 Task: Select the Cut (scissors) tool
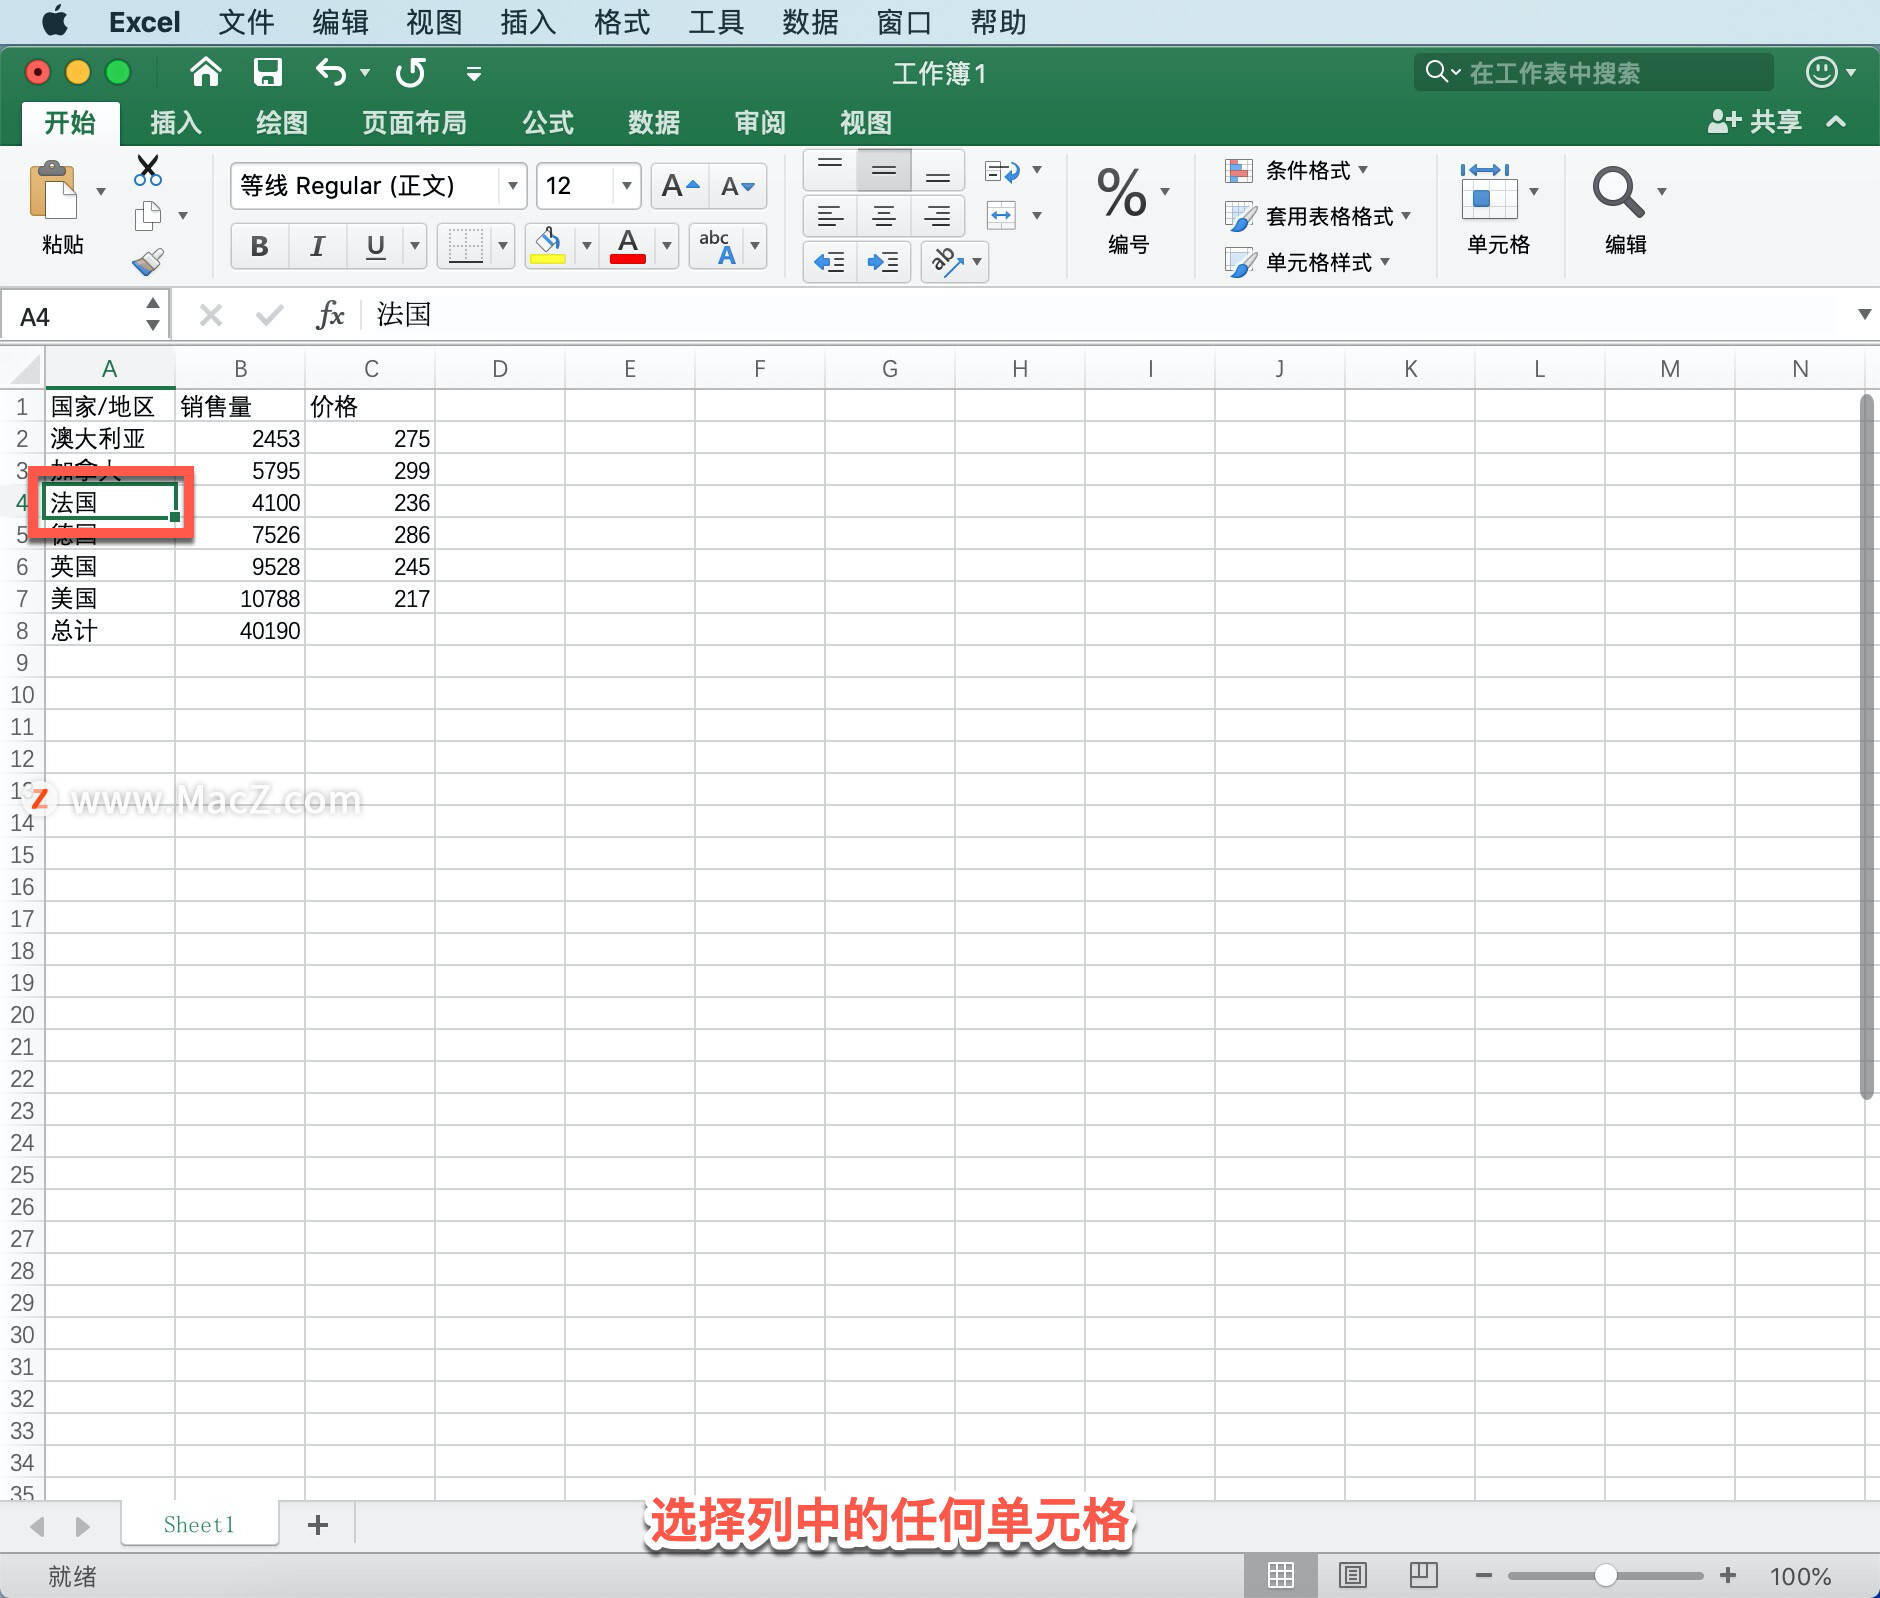(x=147, y=171)
